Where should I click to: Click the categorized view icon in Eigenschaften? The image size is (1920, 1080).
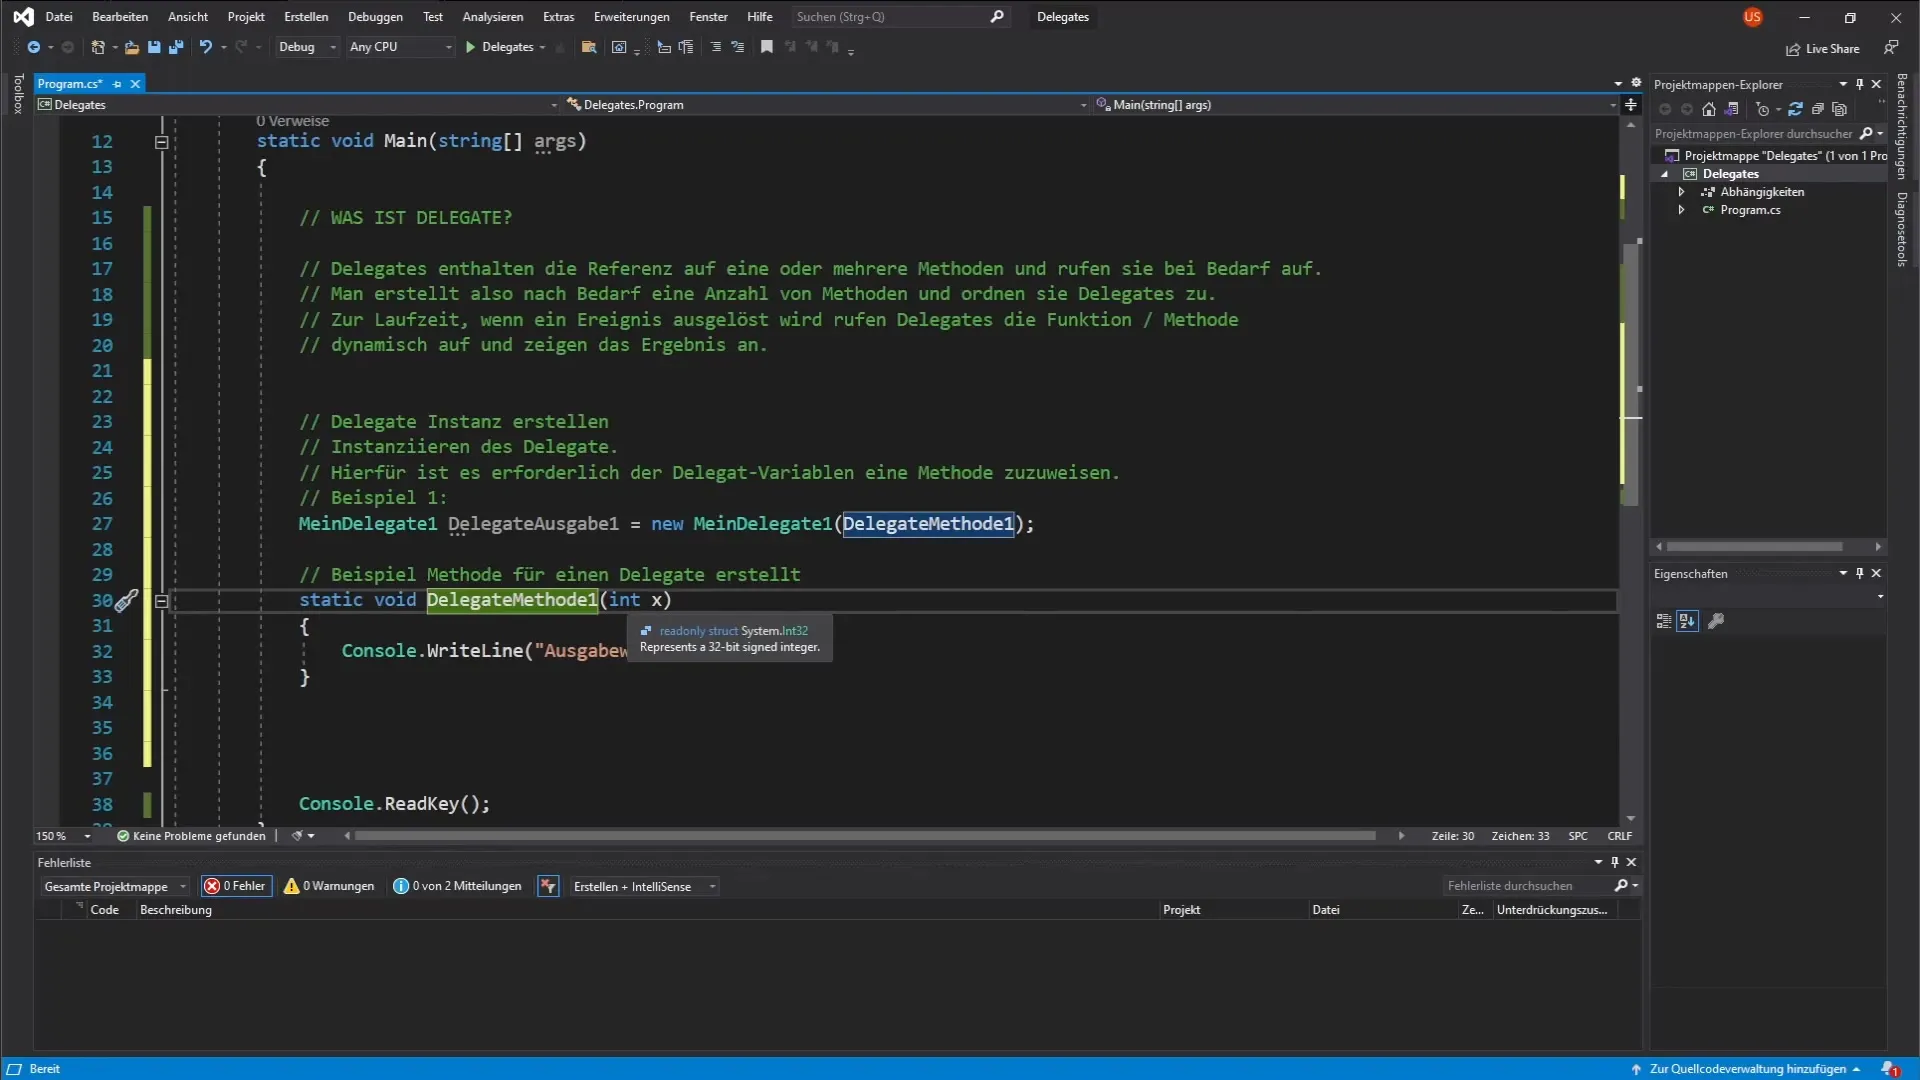1664,621
